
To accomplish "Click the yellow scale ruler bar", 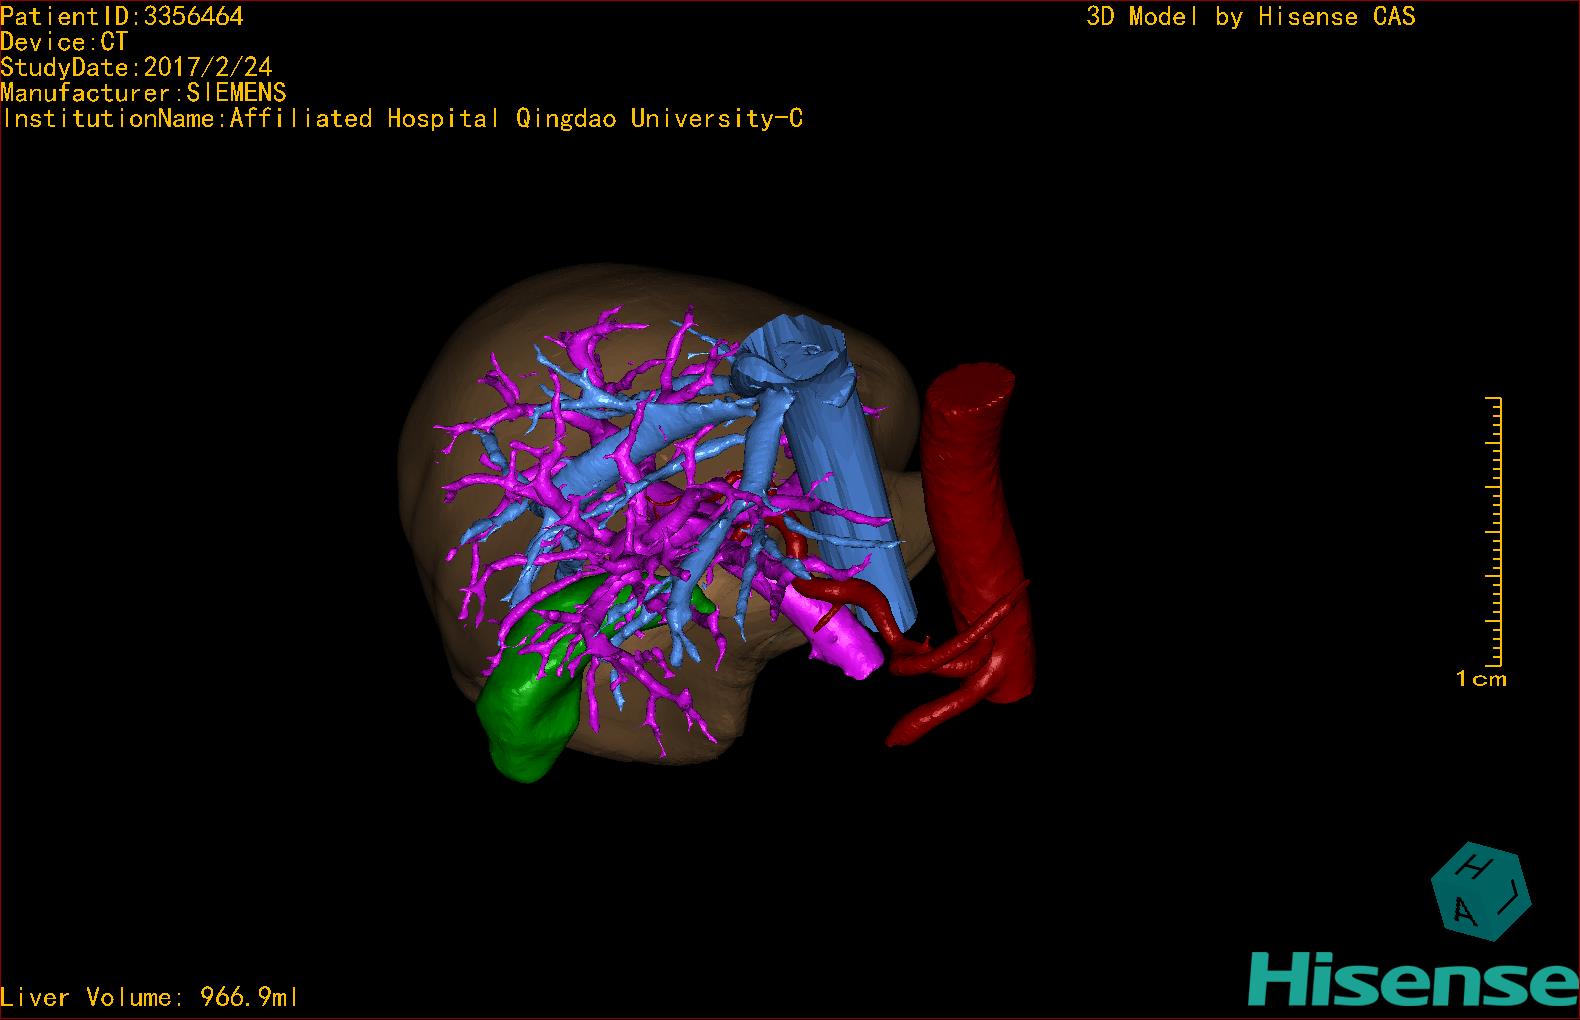I will coord(1493,531).
